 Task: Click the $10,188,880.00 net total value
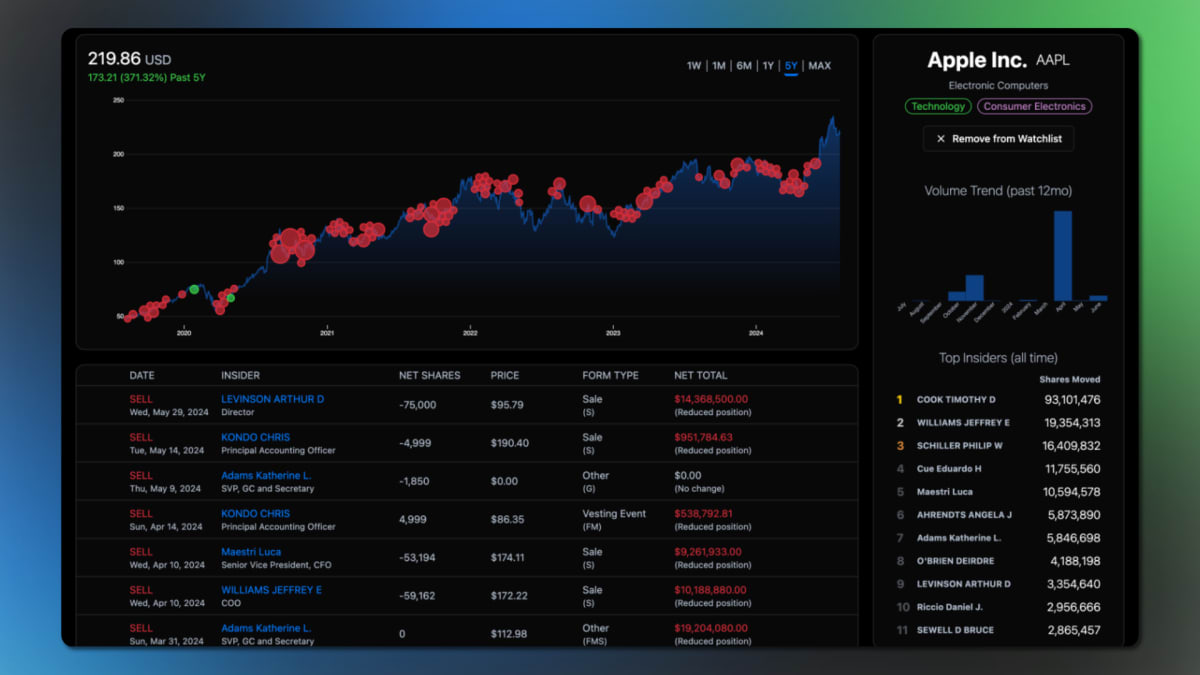click(711, 590)
